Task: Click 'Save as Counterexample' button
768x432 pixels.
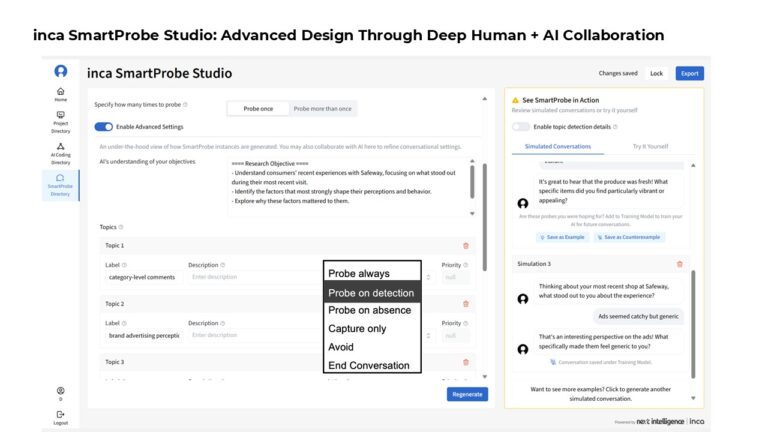Action: click(628, 237)
